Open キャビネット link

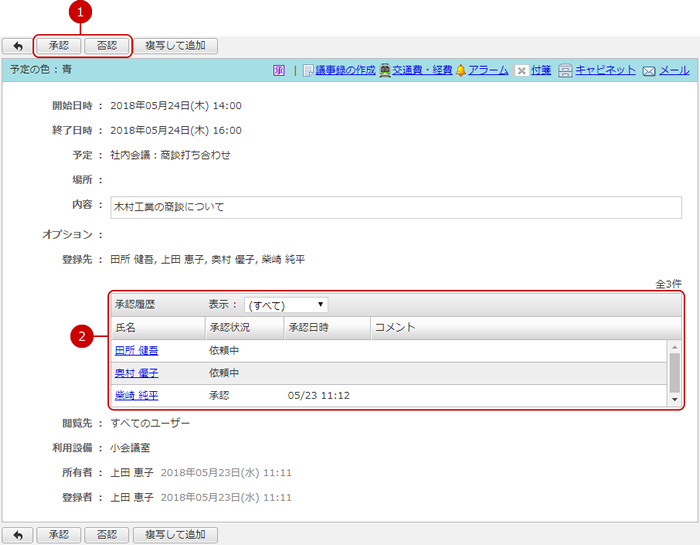[x=605, y=71]
